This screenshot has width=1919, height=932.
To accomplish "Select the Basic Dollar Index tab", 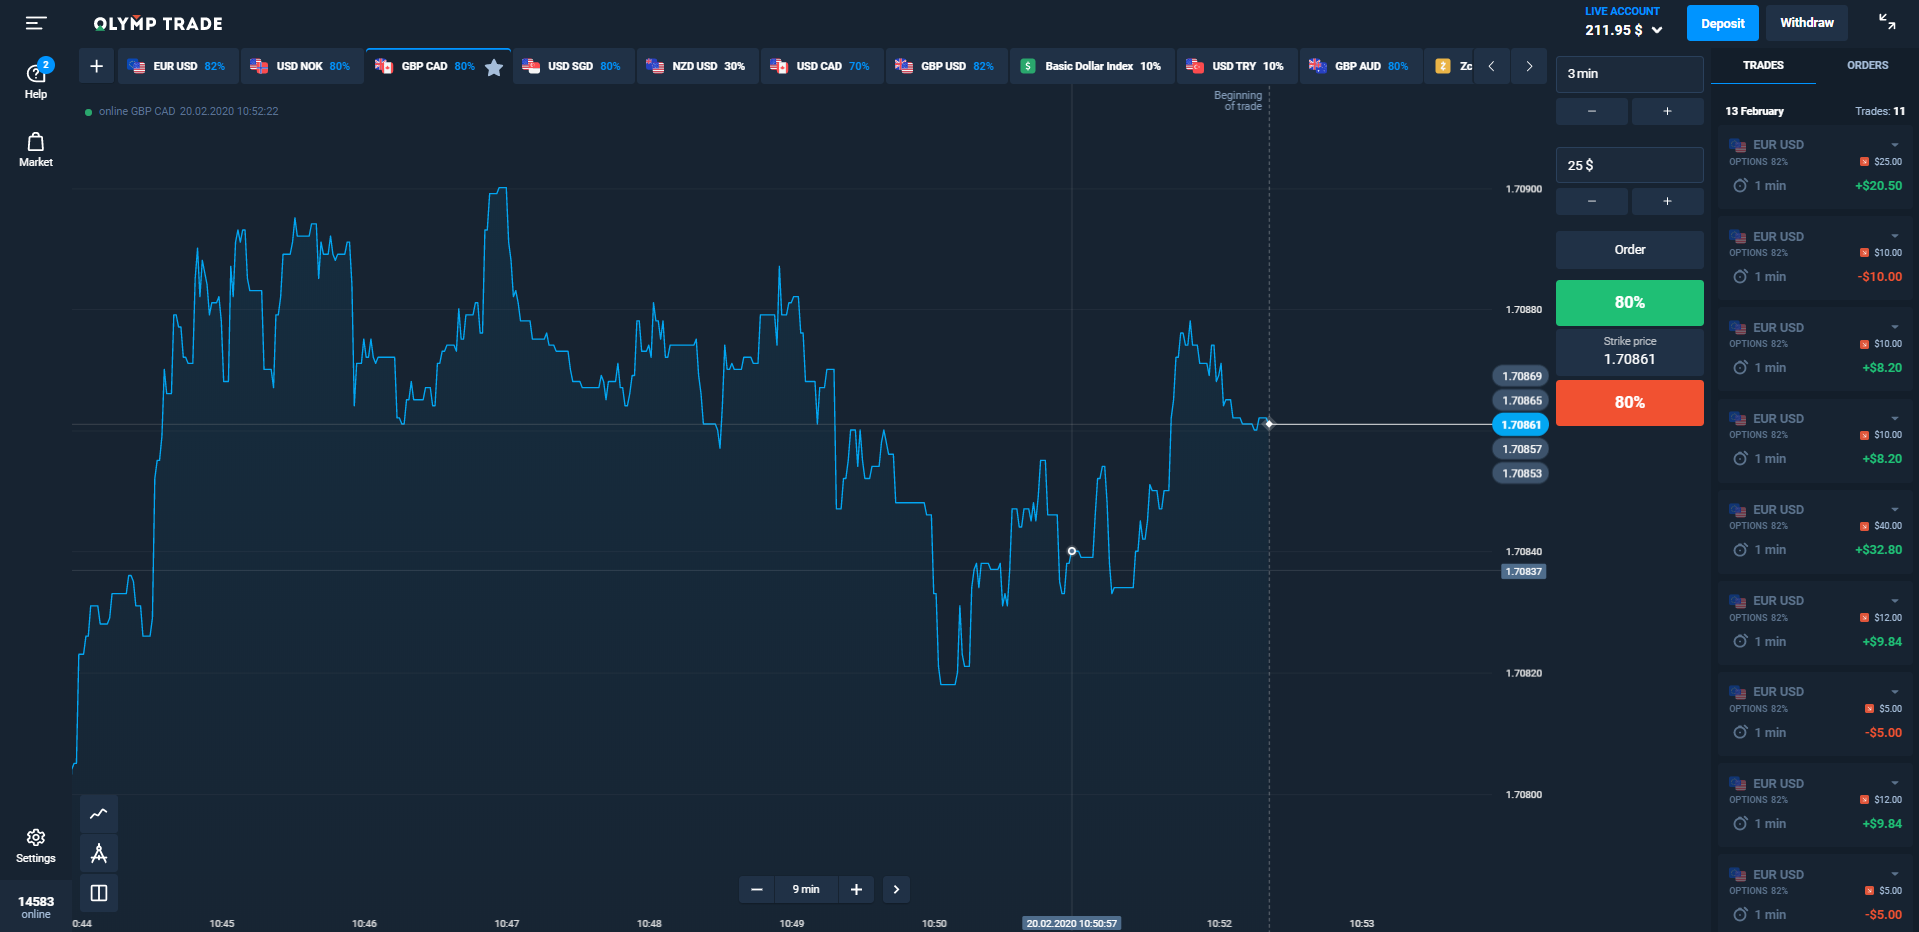I will [x=1092, y=66].
